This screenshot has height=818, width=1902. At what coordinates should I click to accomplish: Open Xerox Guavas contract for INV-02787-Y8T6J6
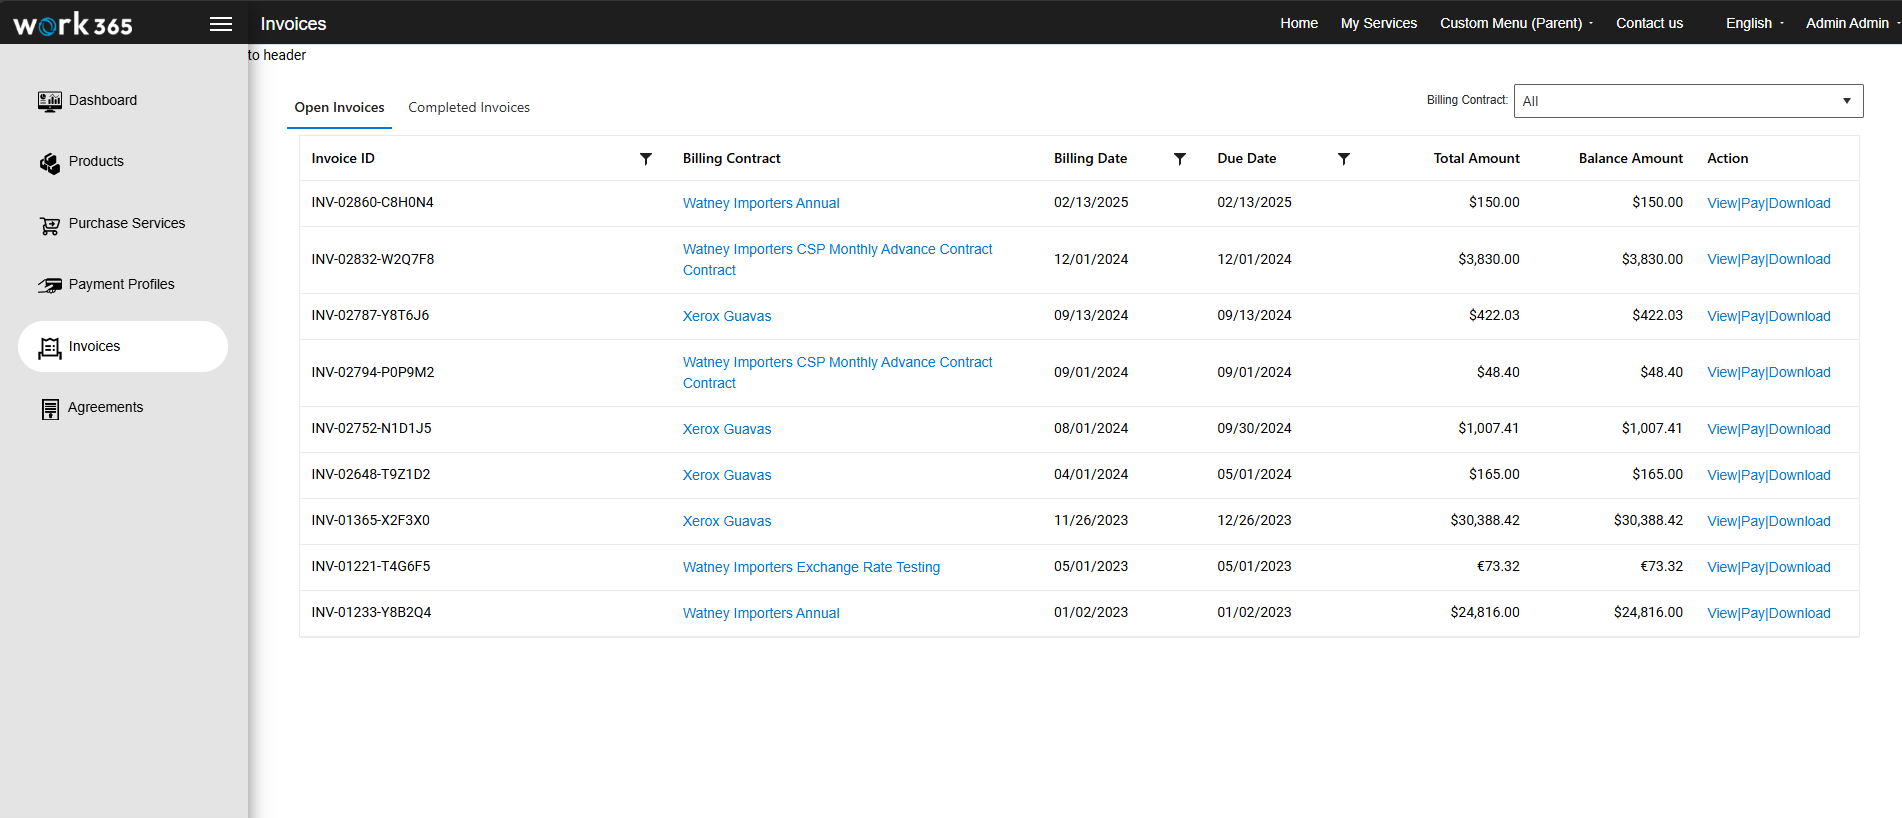coord(727,316)
